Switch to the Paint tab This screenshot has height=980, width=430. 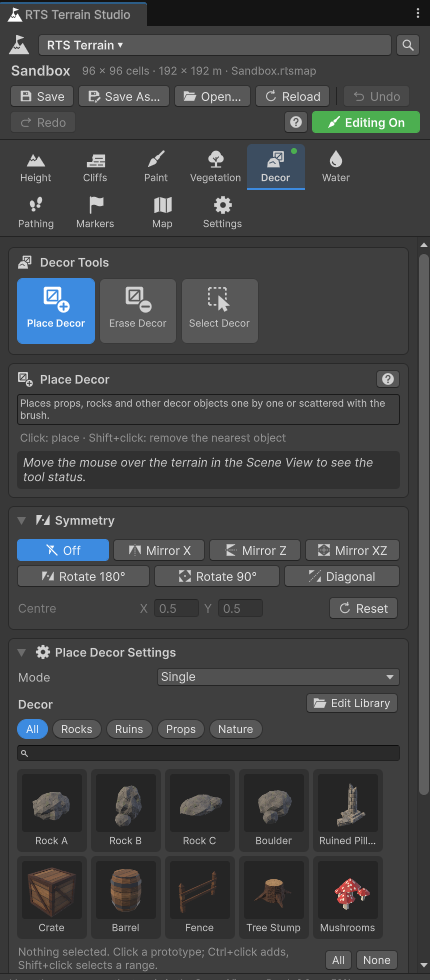[156, 167]
